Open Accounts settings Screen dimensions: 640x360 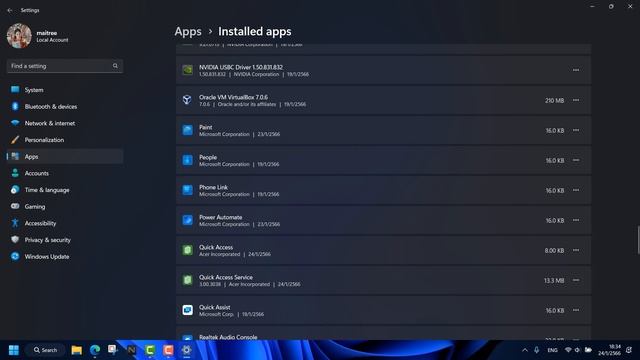[x=65, y=173]
